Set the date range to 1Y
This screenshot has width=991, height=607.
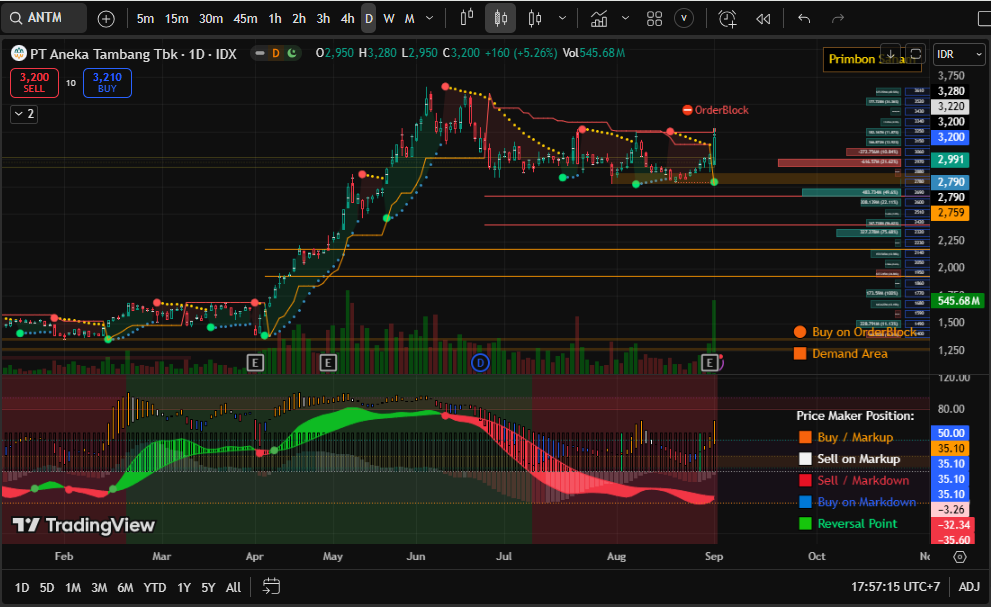[x=184, y=587]
